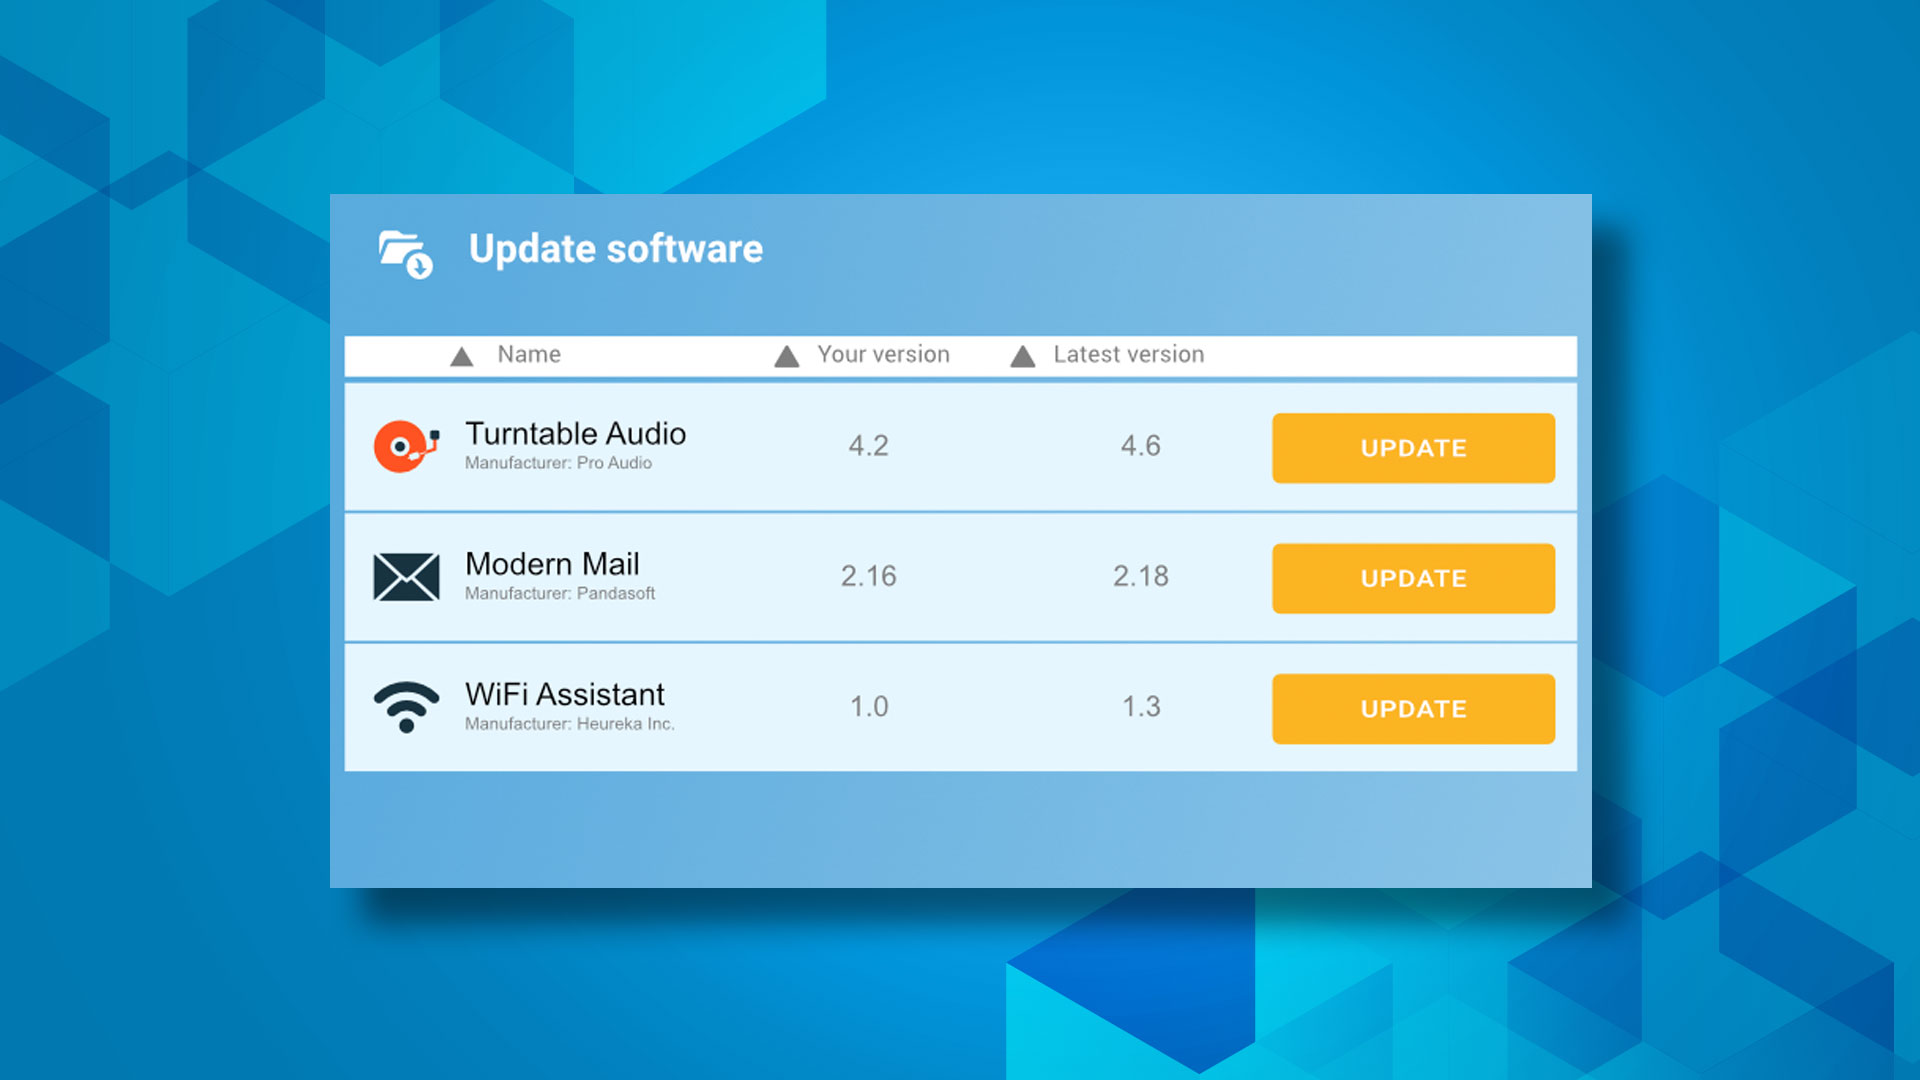Expand sorting via the Name column arrow
The height and width of the screenshot is (1080, 1920).
pos(463,355)
